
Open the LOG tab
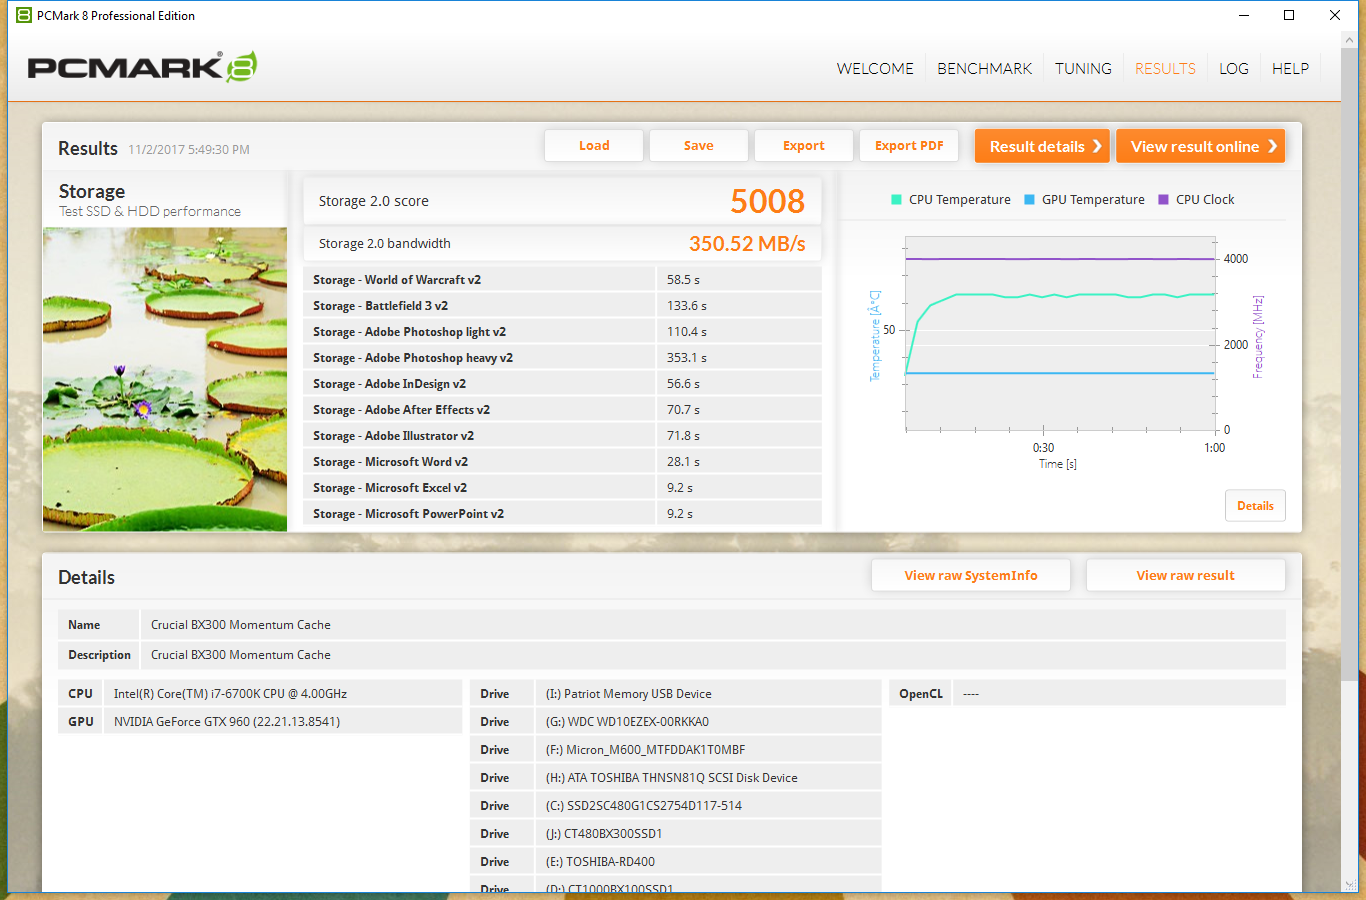tap(1233, 69)
